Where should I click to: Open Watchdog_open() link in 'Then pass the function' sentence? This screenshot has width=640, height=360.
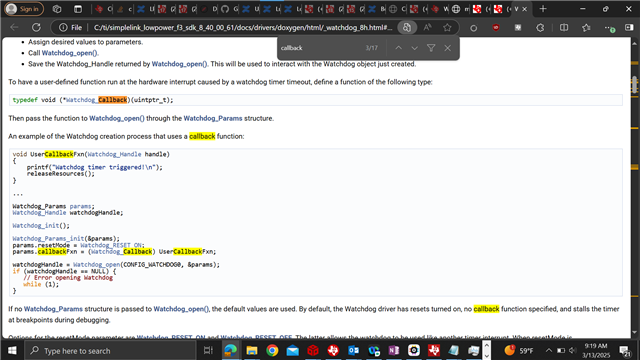[x=117, y=118]
